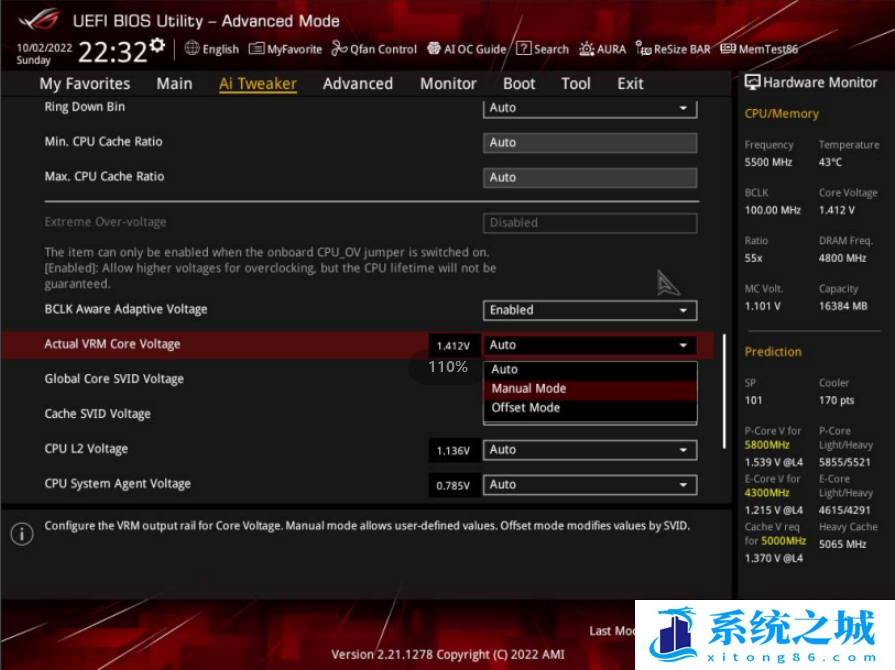The width and height of the screenshot is (895, 670).
Task: Click the Search question-mark icon
Action: click(523, 49)
